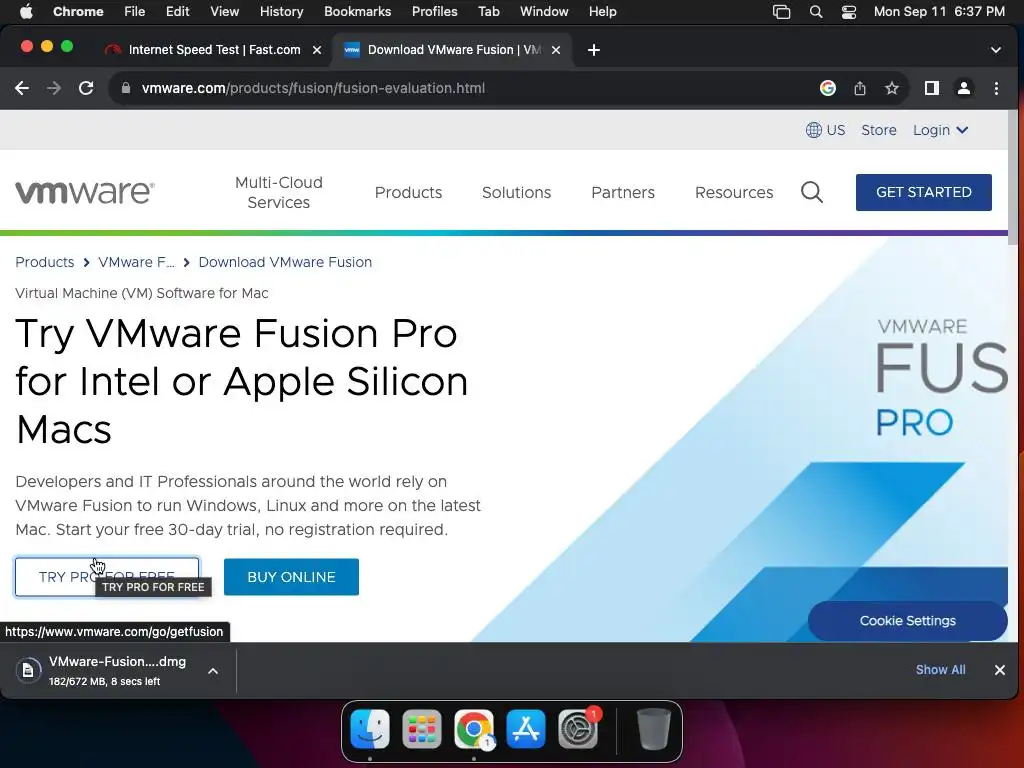
Task: Open VMware site search magnifier
Action: coord(812,192)
